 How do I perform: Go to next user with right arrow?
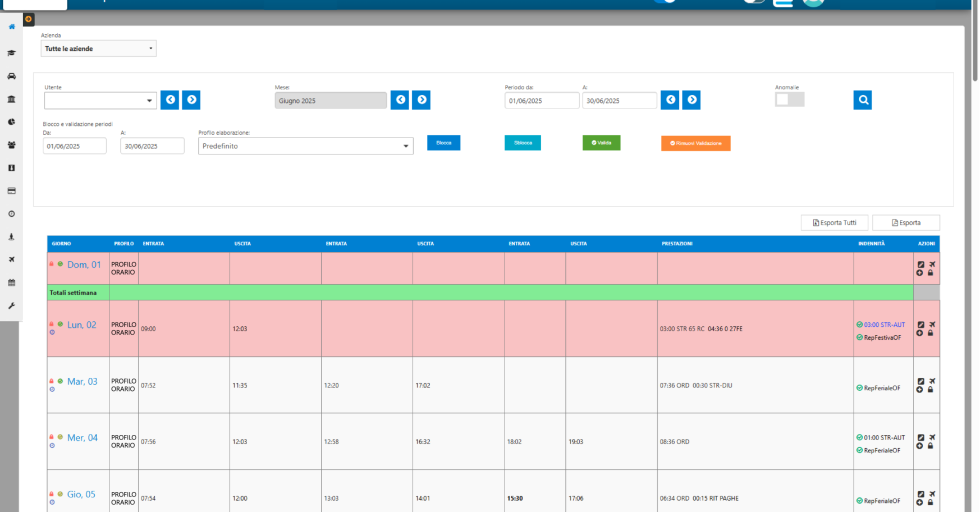(191, 100)
